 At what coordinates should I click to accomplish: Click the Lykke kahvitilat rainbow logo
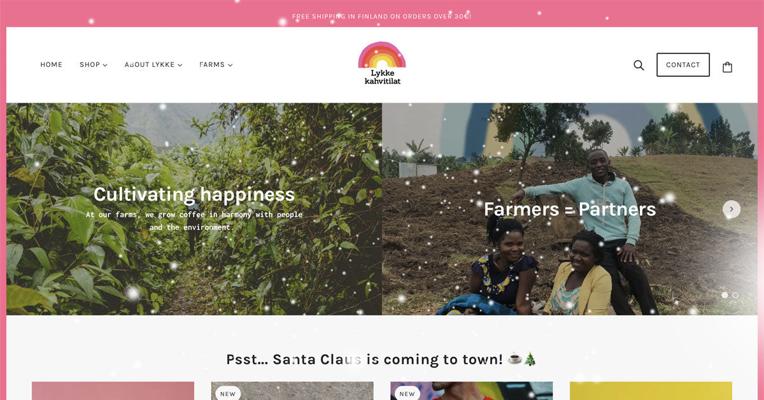pyautogui.click(x=382, y=63)
